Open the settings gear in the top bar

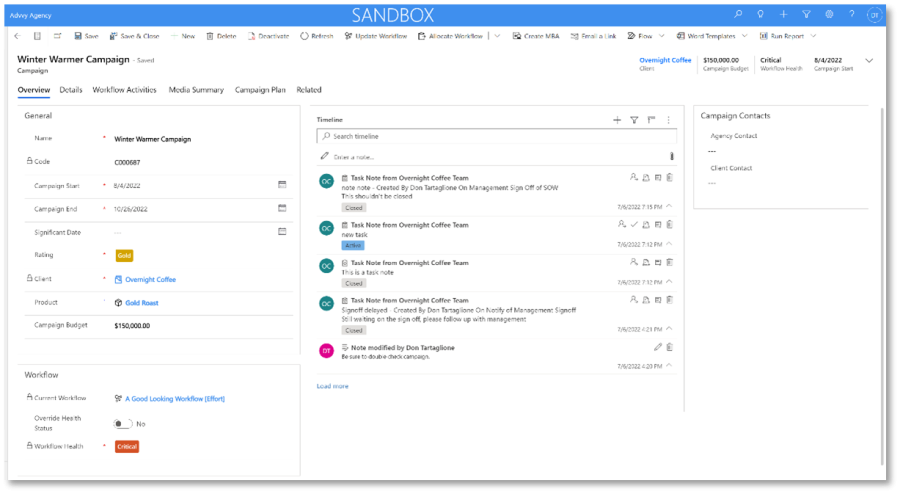click(829, 15)
